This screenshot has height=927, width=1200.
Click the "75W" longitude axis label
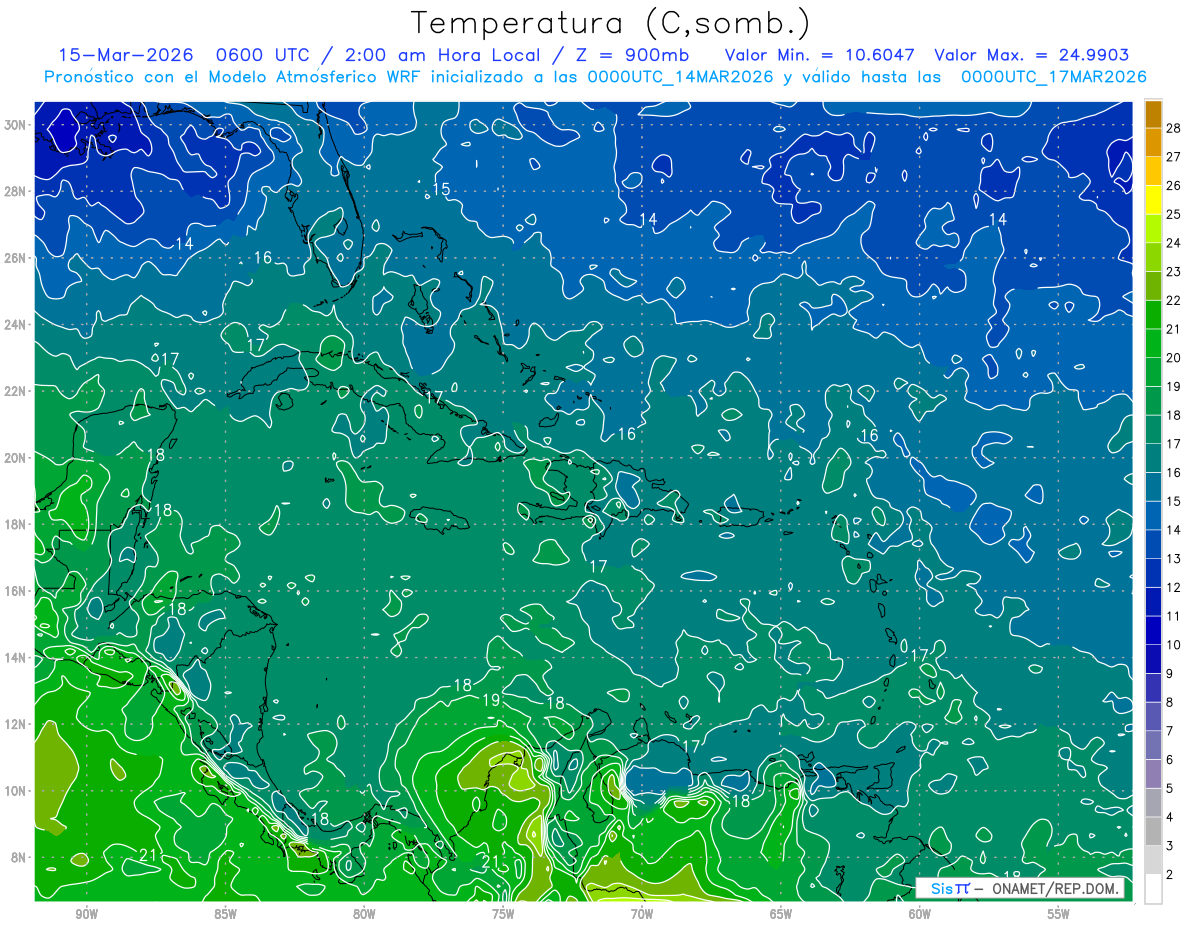[503, 914]
